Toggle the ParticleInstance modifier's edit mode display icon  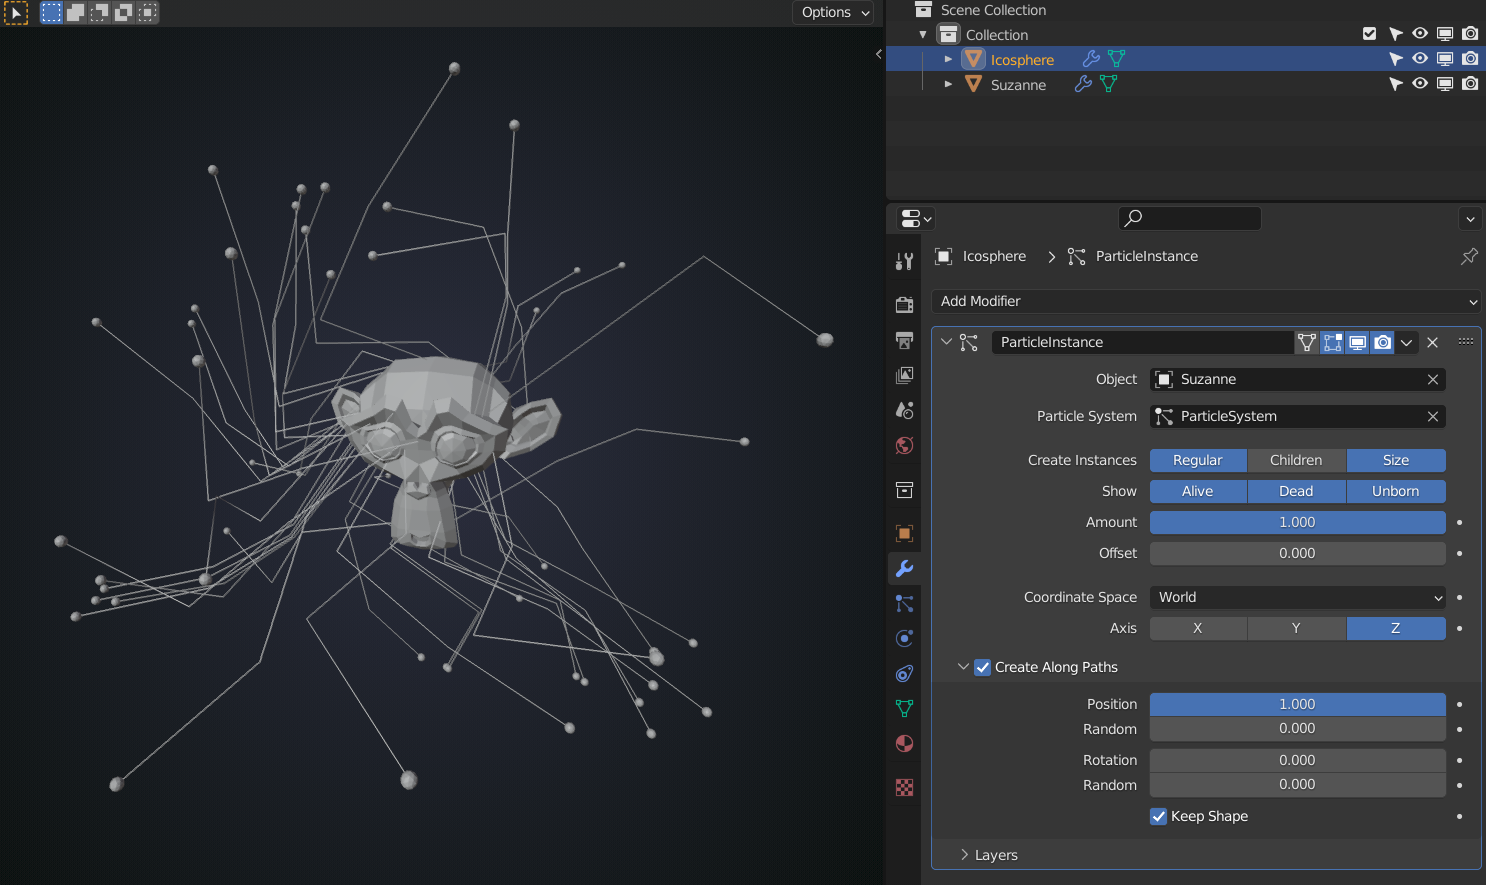(1332, 342)
